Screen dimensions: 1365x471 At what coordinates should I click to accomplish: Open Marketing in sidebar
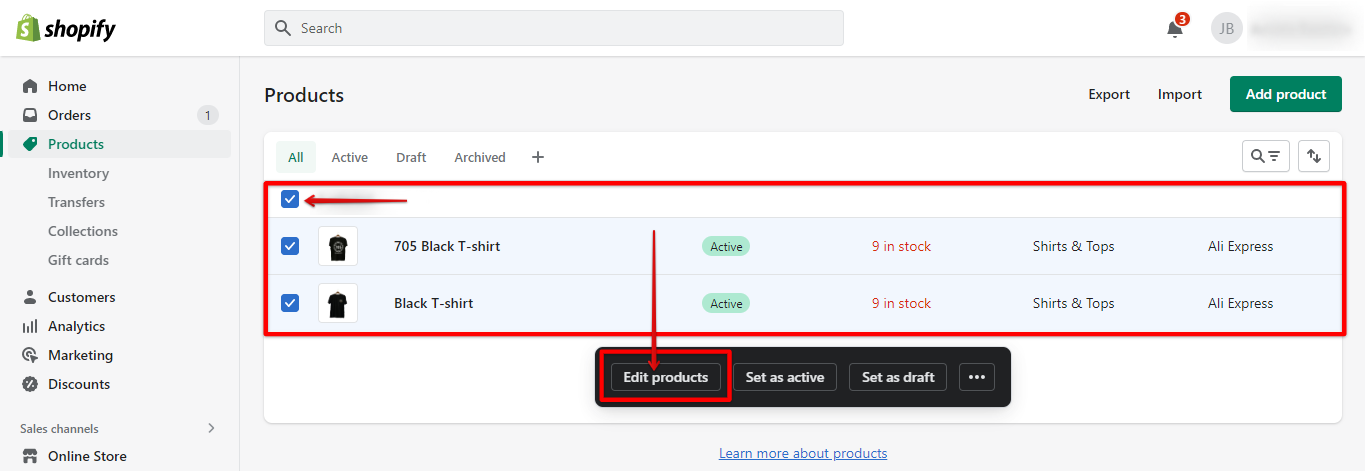click(80, 355)
